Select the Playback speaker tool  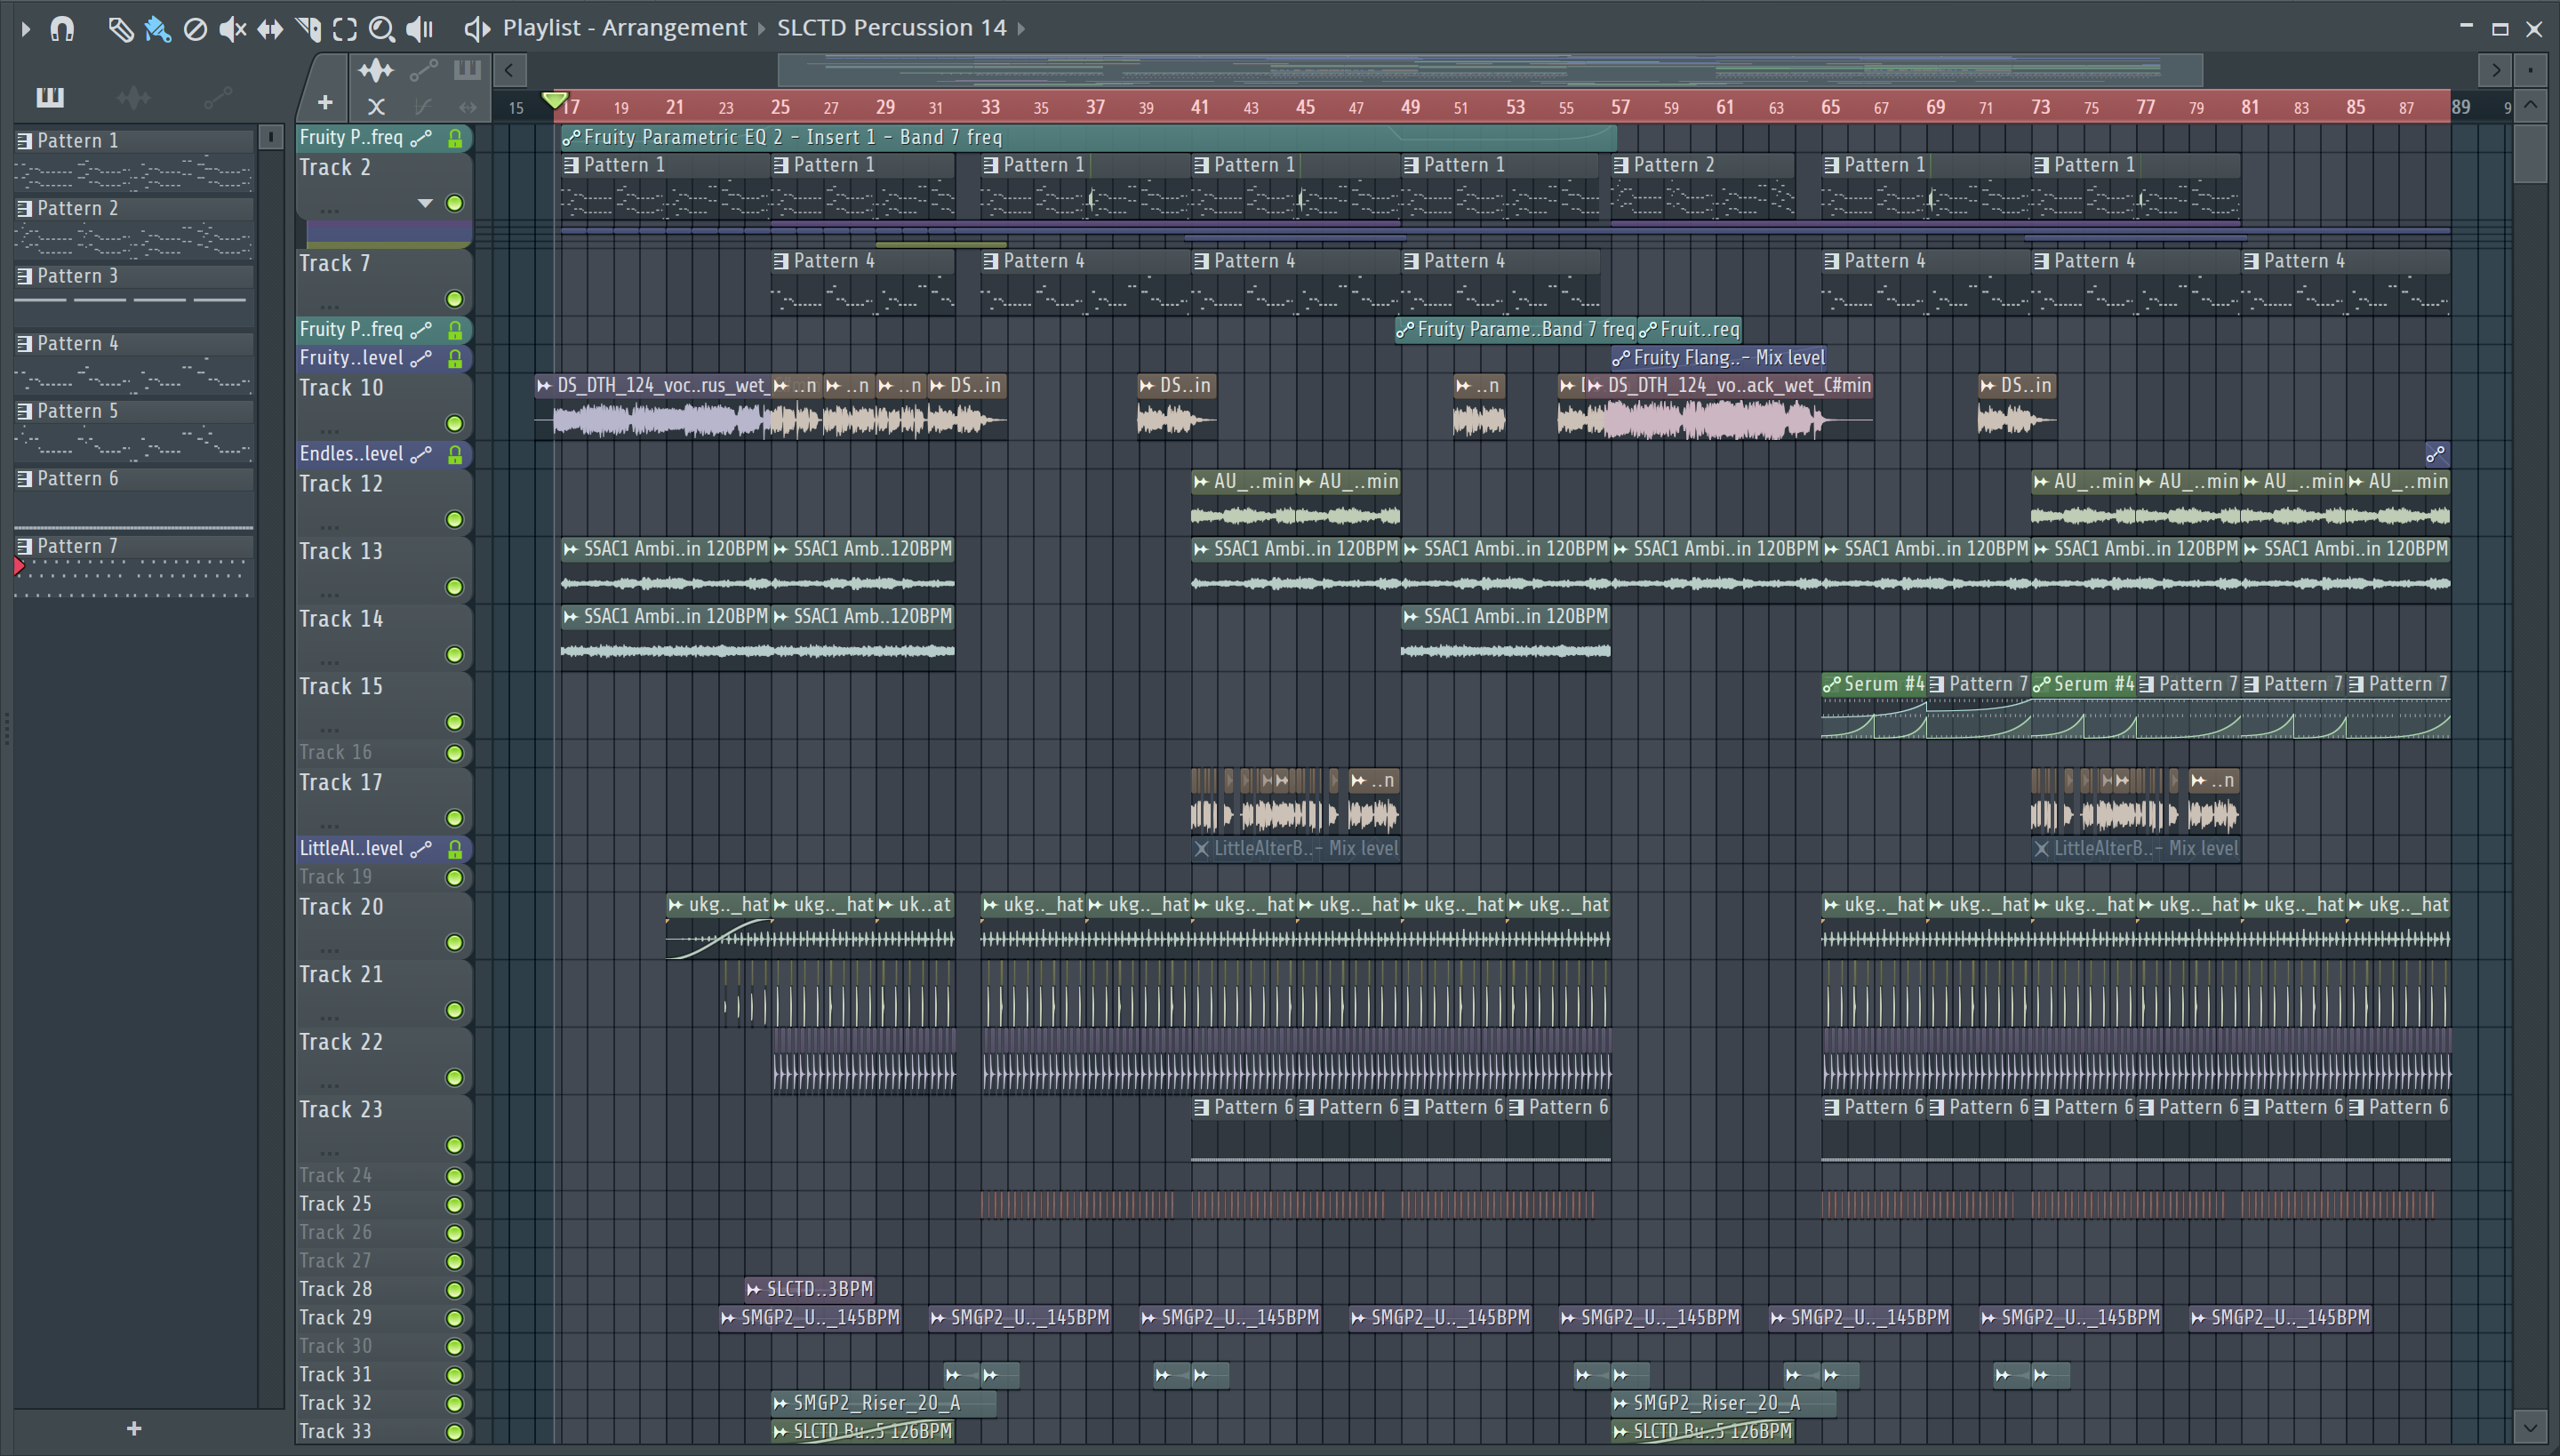tap(419, 29)
